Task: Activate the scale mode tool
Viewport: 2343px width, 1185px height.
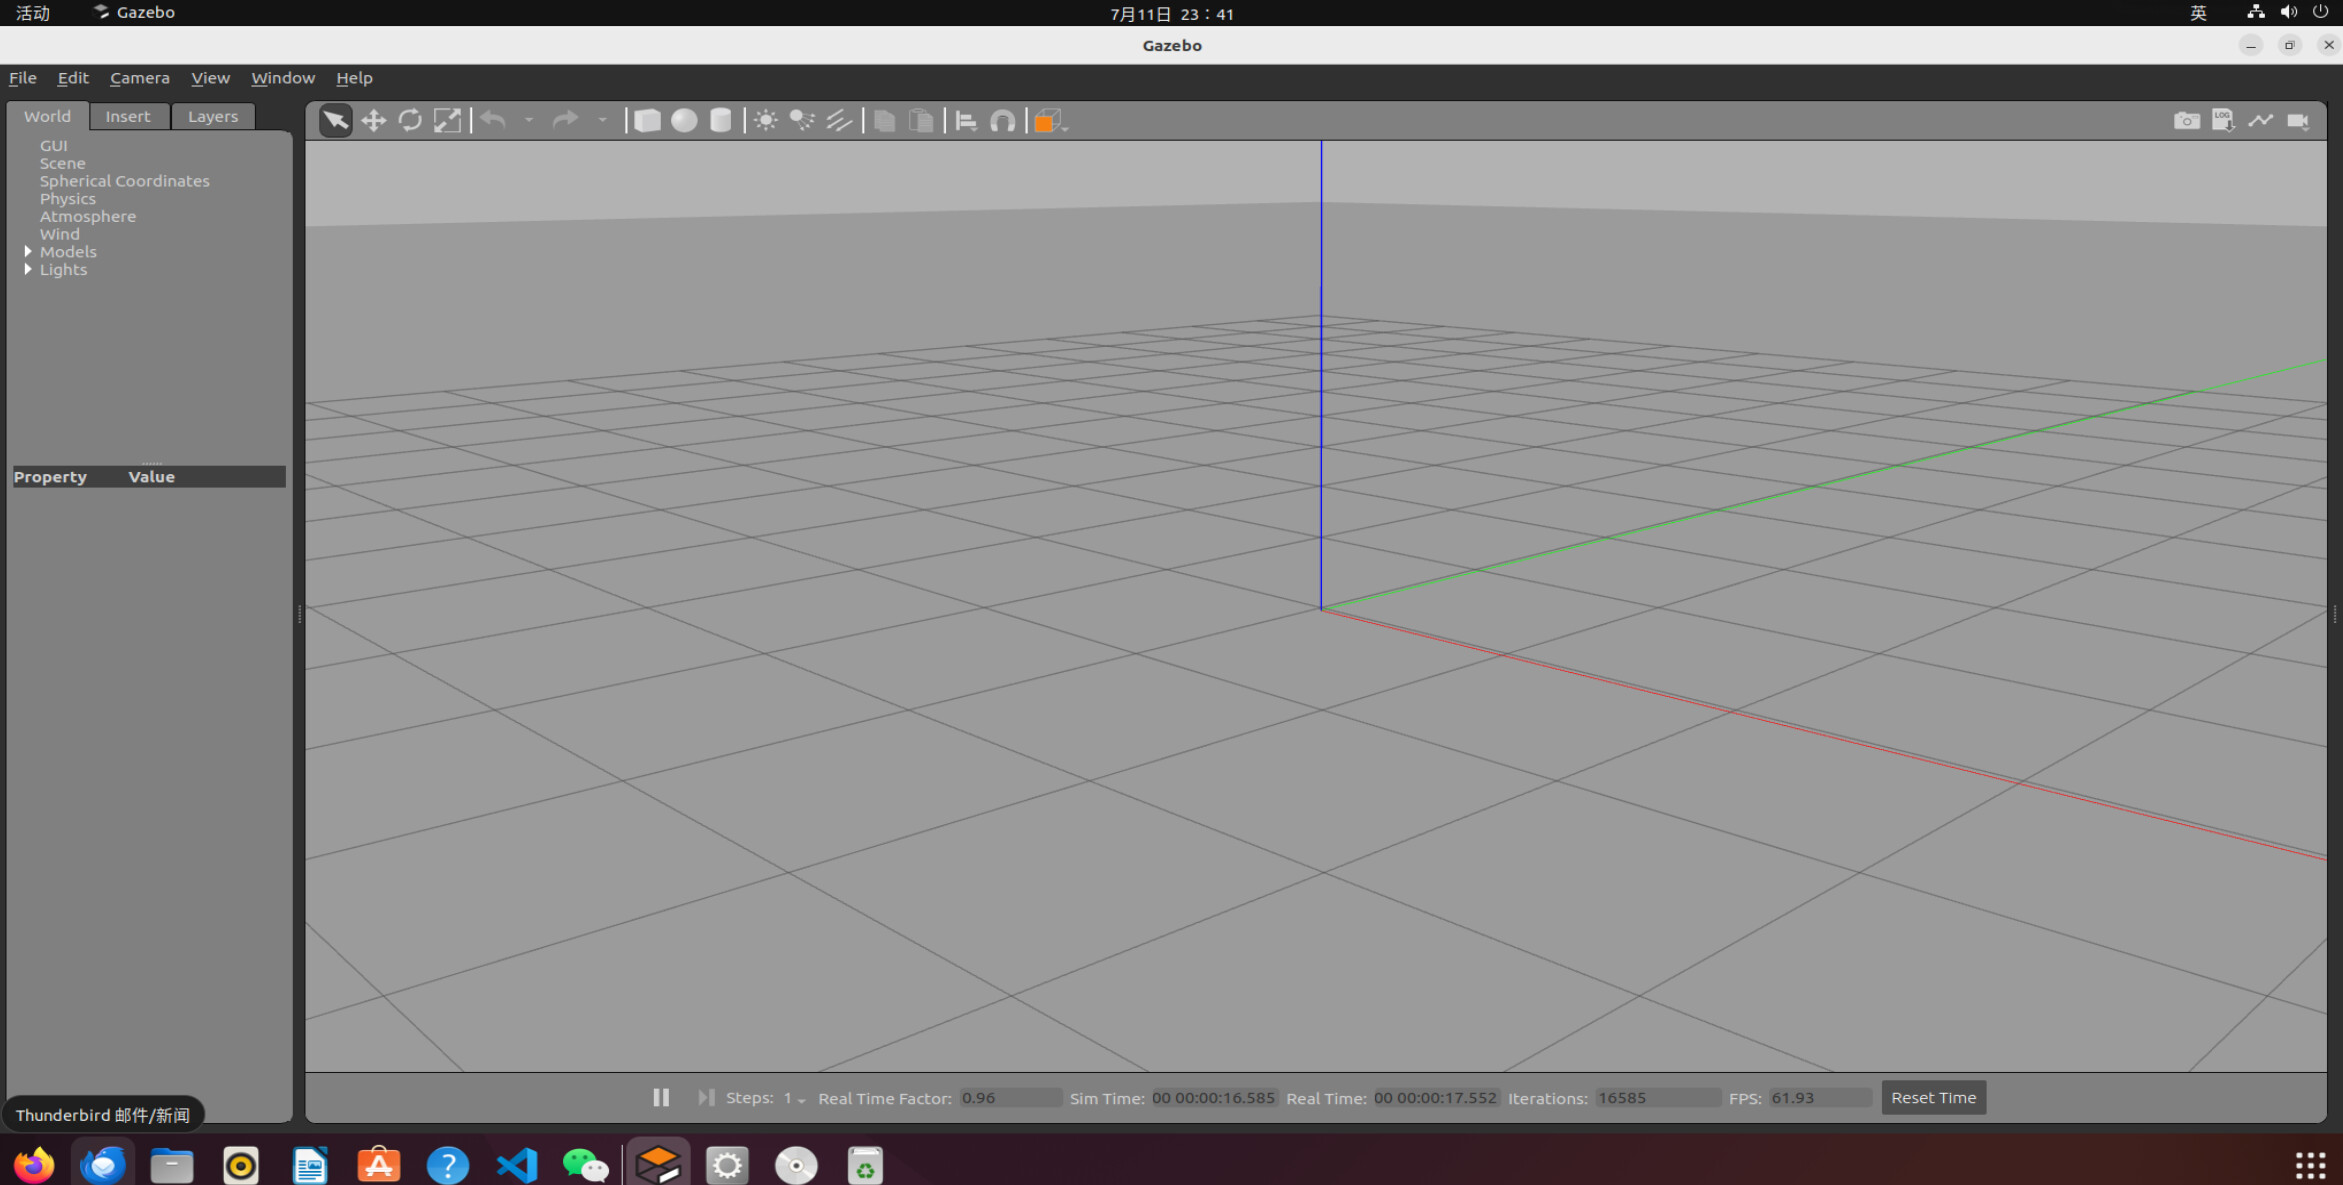Action: [x=447, y=121]
